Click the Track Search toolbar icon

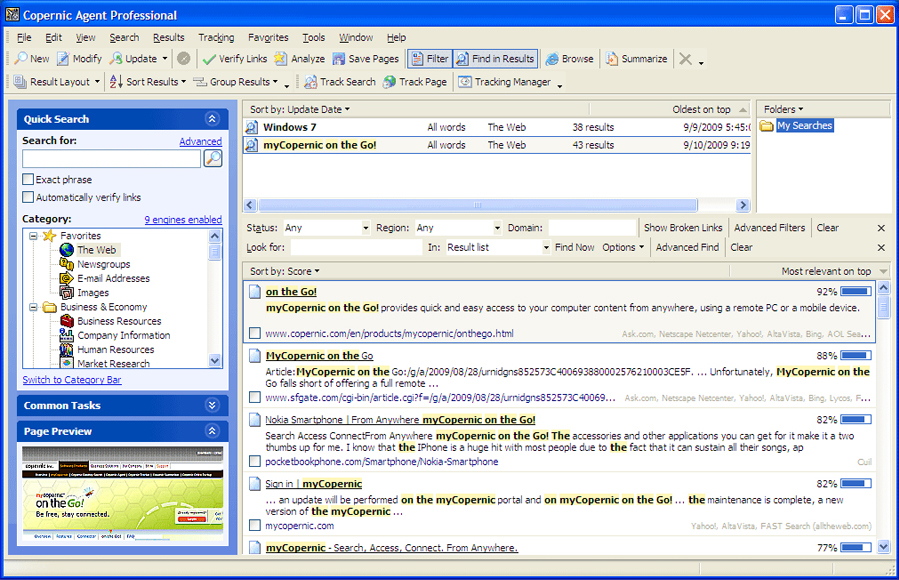coord(311,82)
